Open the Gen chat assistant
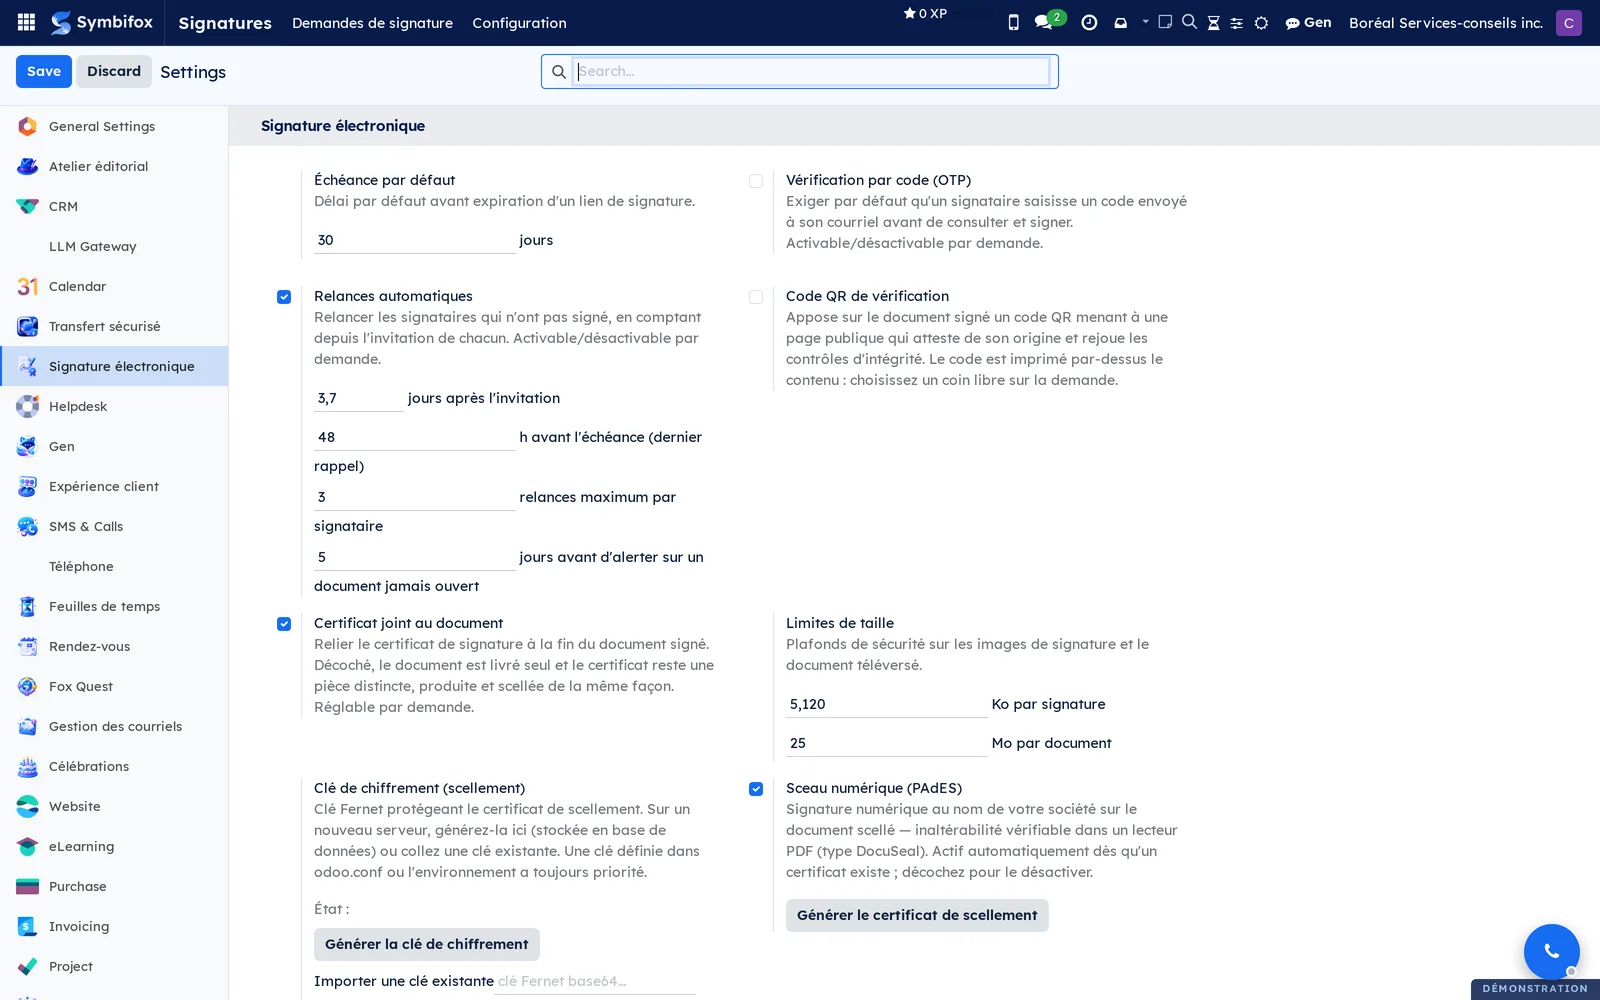 tap(1308, 22)
